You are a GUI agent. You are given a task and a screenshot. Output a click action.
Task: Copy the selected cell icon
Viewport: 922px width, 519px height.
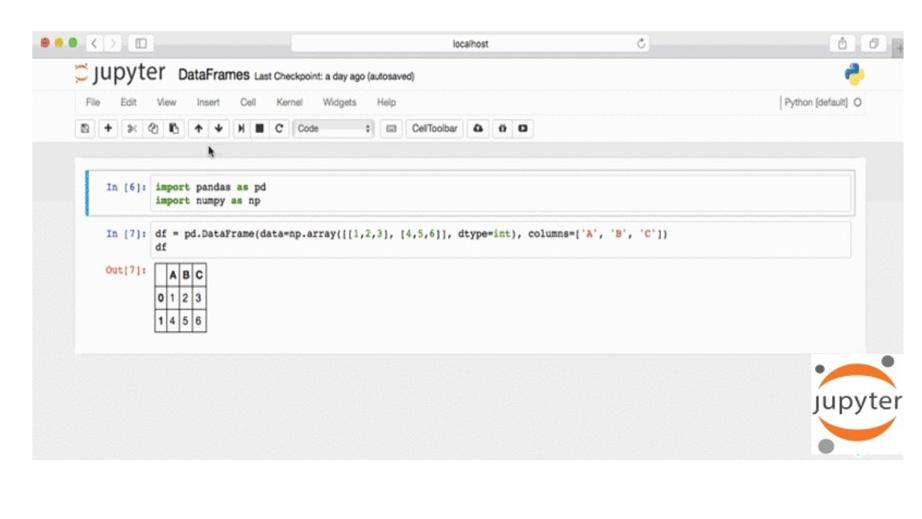point(153,129)
